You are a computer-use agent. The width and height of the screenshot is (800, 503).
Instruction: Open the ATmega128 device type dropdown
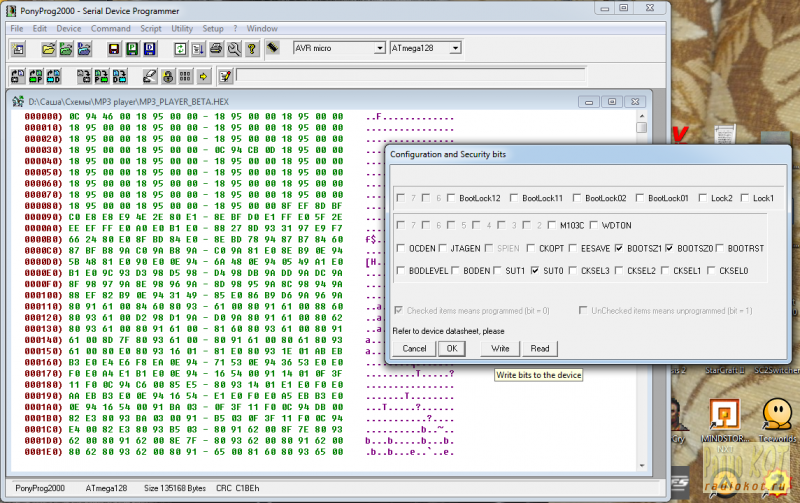point(455,48)
